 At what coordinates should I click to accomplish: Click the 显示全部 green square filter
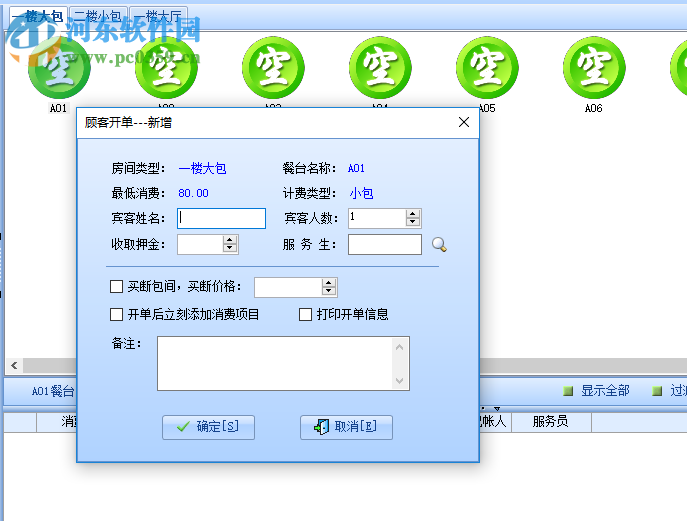[568, 391]
